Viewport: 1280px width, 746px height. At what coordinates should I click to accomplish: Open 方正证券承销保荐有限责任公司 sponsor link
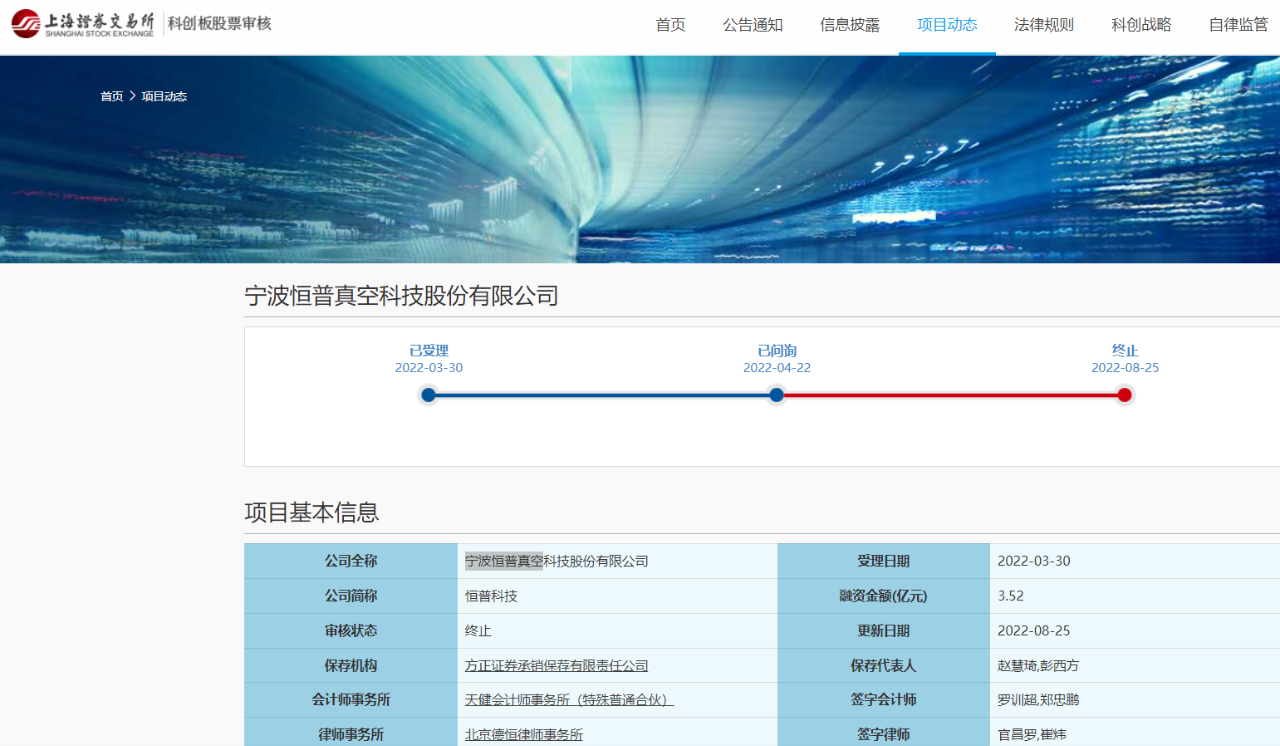556,666
